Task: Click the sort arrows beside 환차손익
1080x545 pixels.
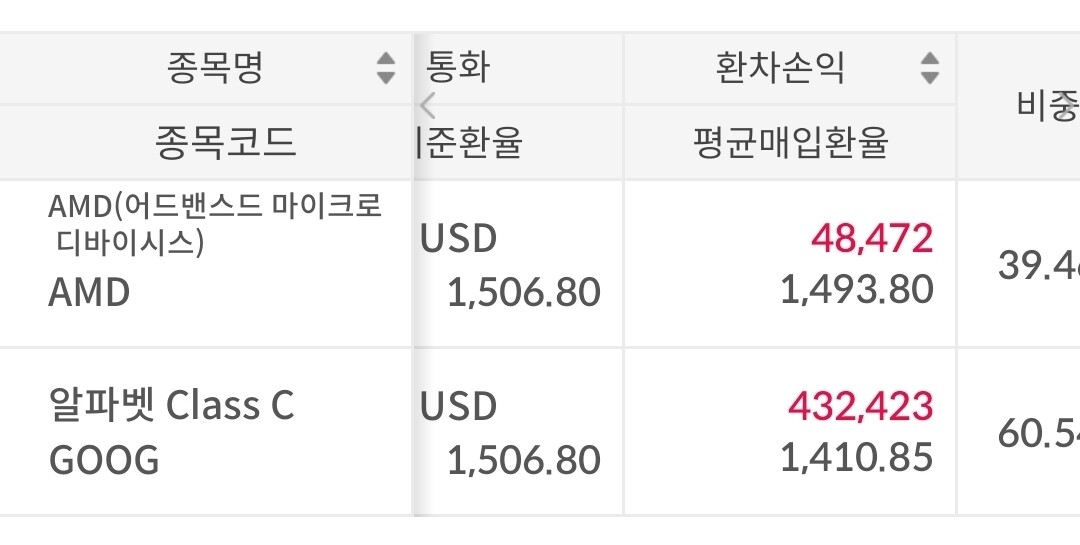Action: tap(930, 68)
